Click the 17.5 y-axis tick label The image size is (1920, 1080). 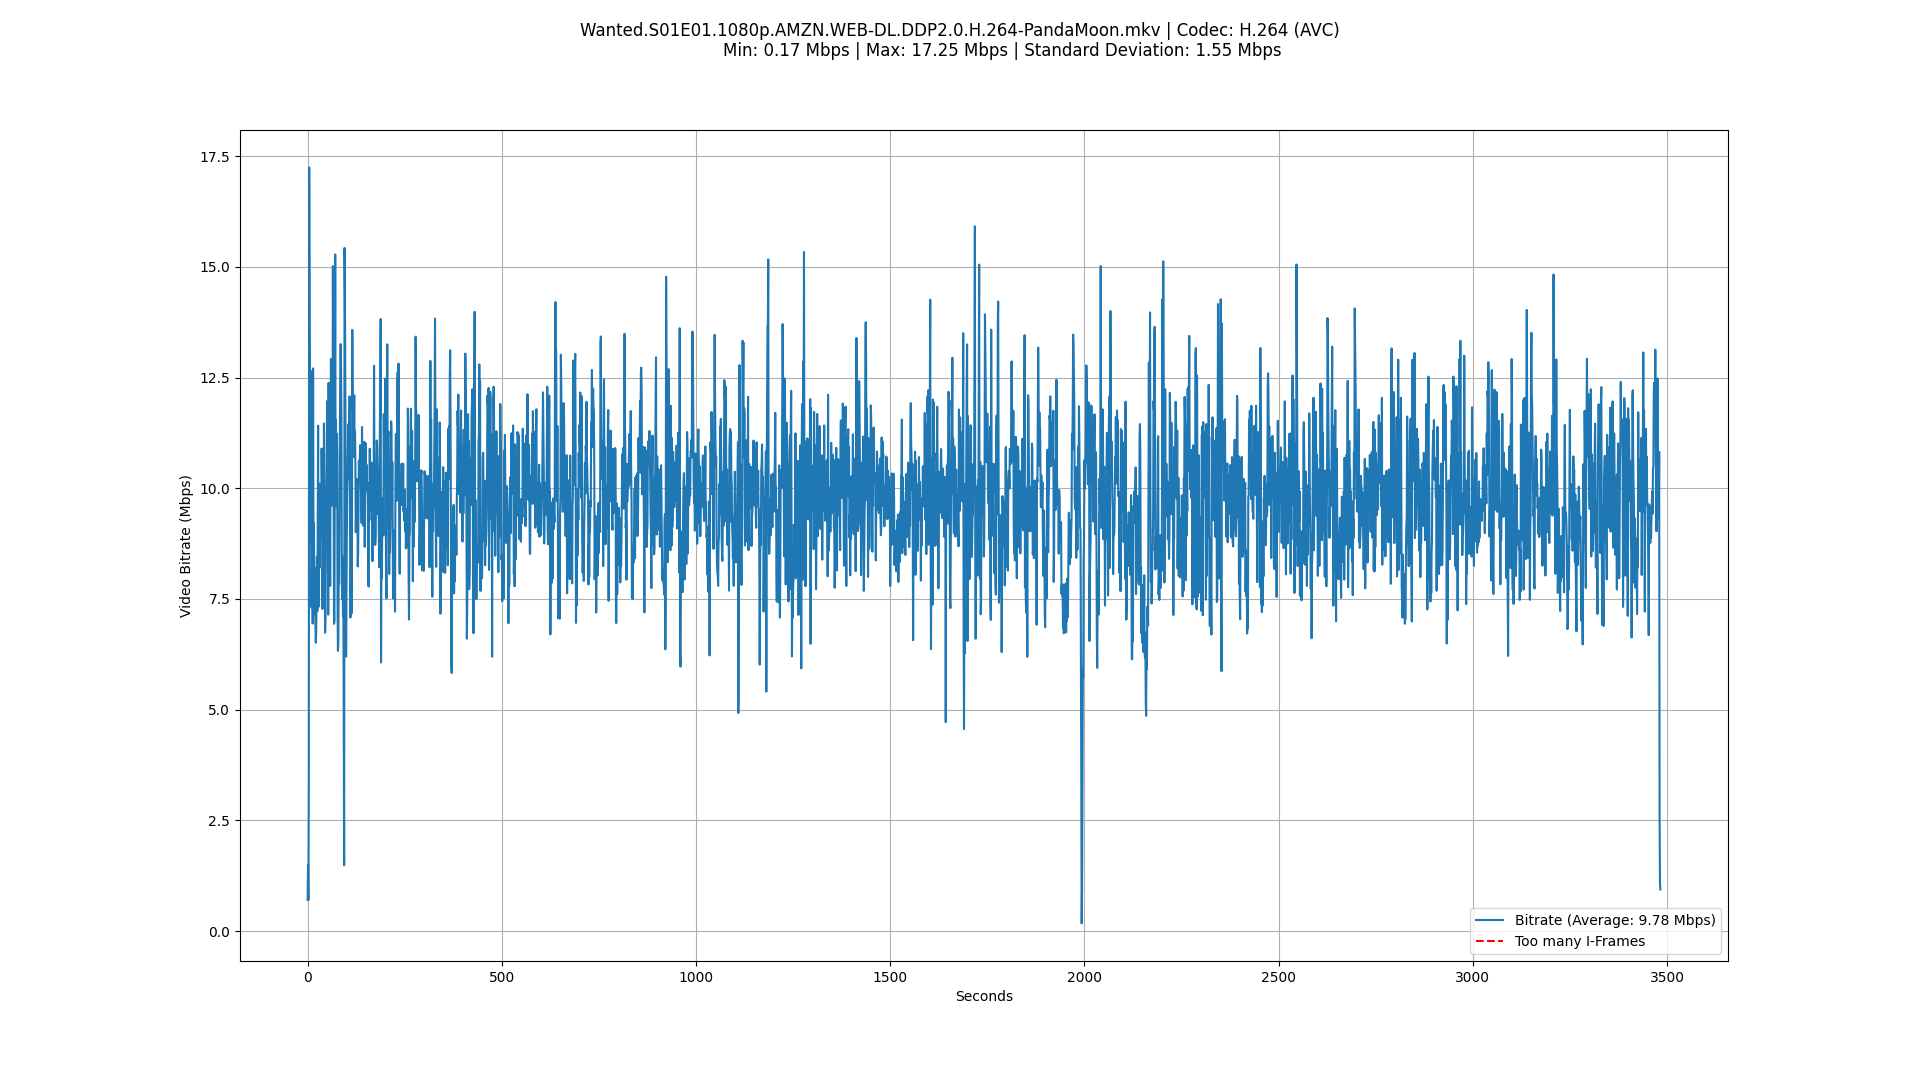tap(214, 157)
